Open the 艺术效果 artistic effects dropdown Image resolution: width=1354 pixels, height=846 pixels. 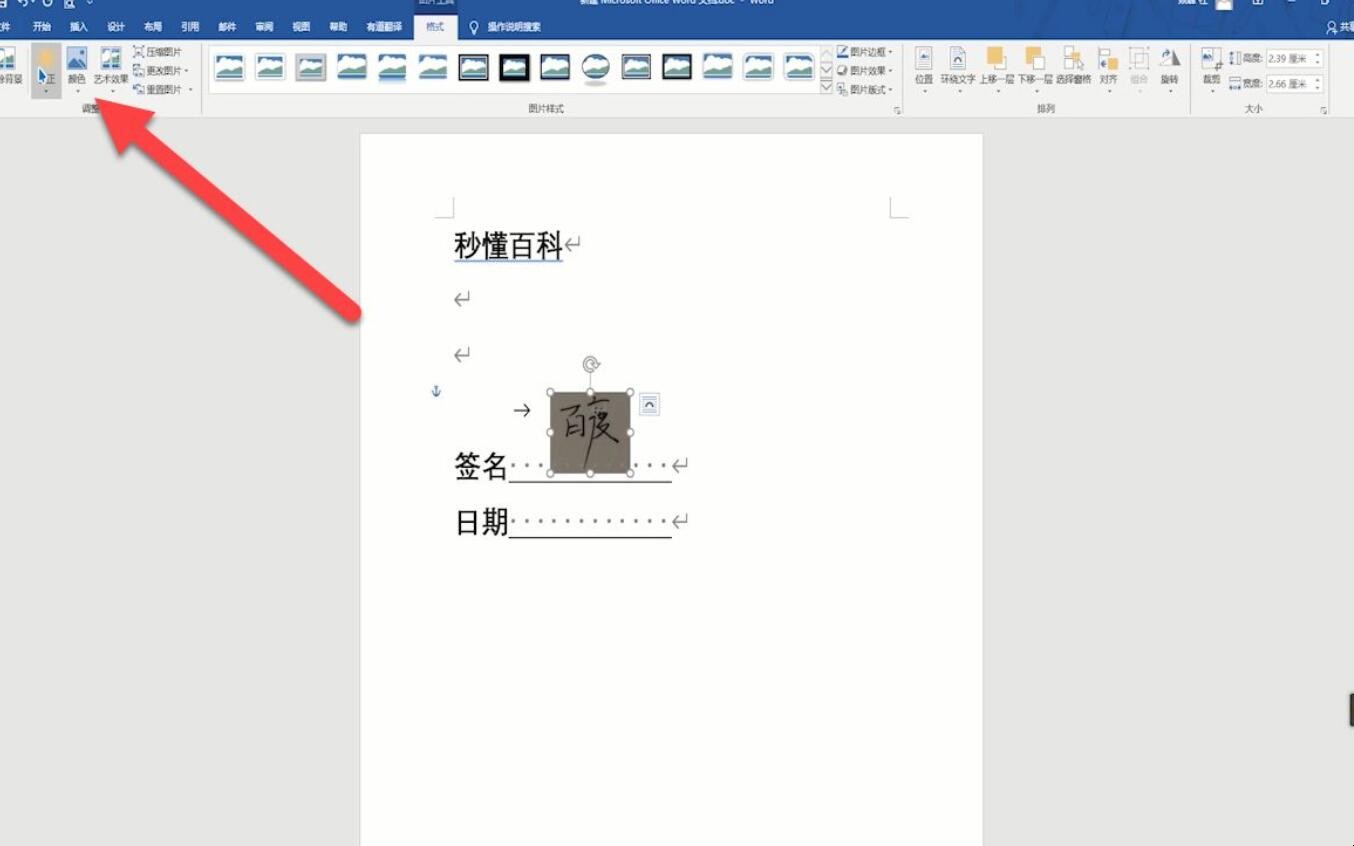(111, 70)
